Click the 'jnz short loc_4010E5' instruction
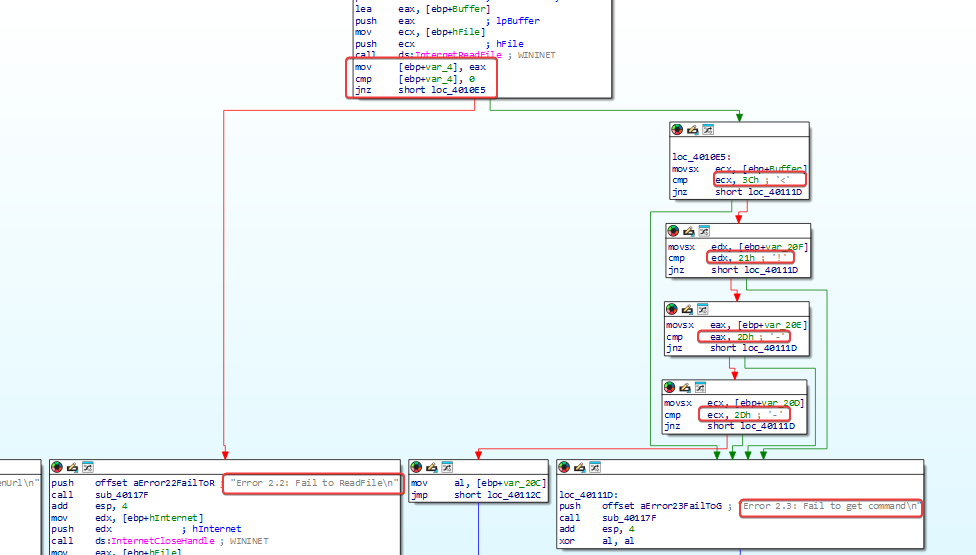The image size is (976, 555). pyautogui.click(x=420, y=90)
